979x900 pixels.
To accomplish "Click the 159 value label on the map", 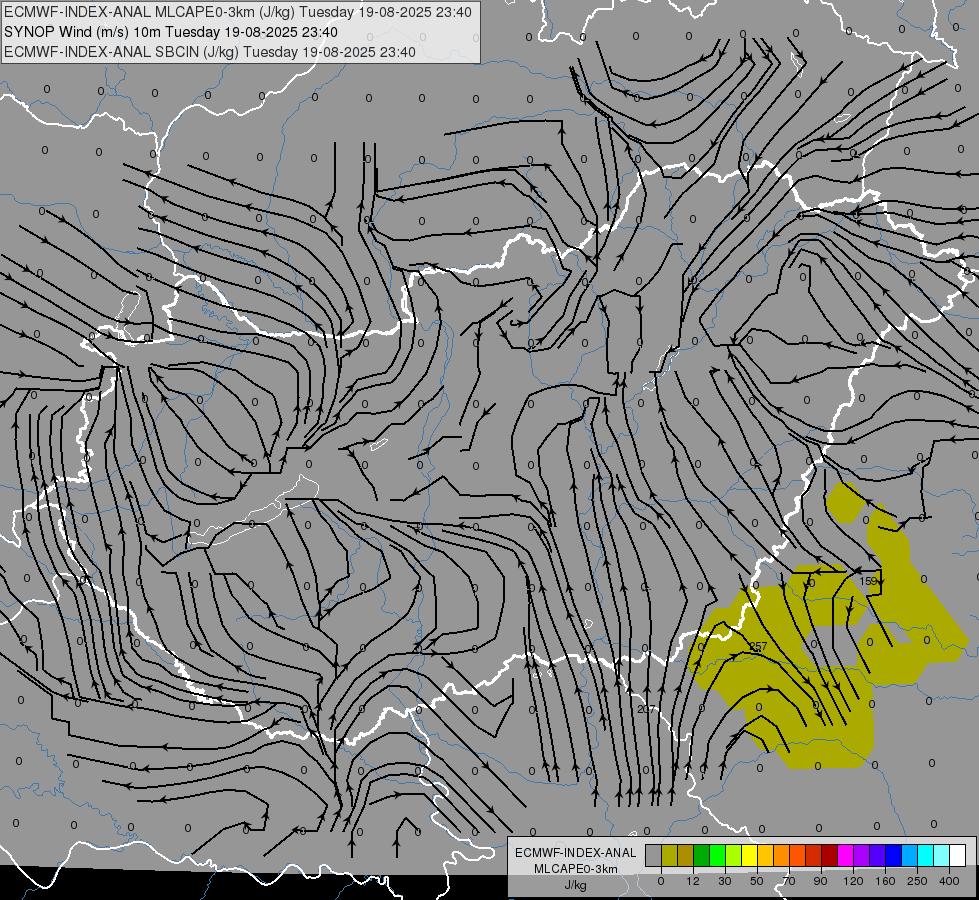I will pyautogui.click(x=868, y=581).
